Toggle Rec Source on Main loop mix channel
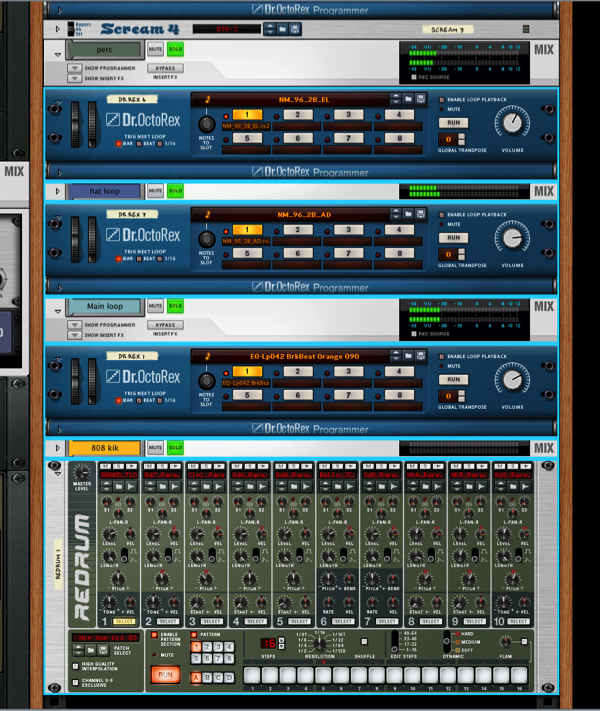The width and height of the screenshot is (600, 711). pyautogui.click(x=414, y=334)
